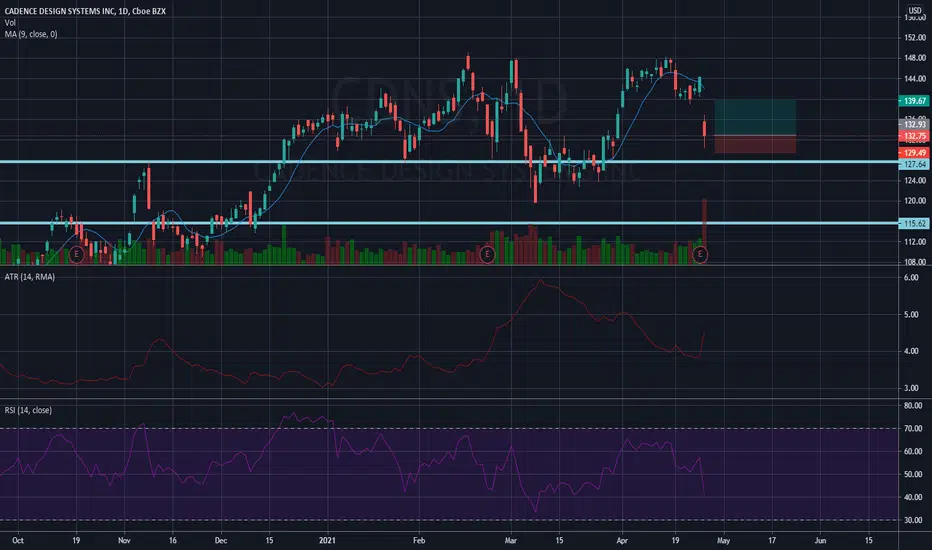
Task: Select the lower horizontal support line at 115.62
Action: (x=449, y=223)
